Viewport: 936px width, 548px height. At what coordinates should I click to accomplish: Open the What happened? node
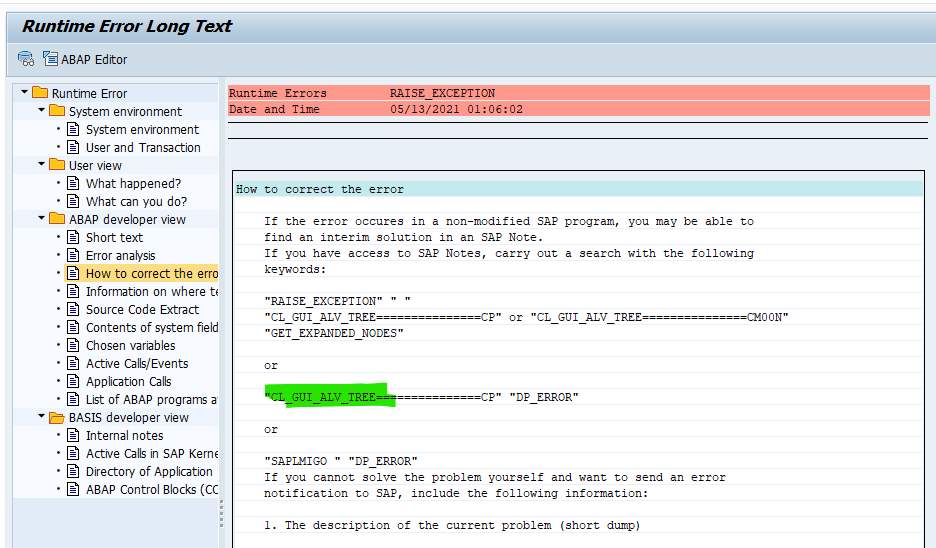(x=133, y=183)
